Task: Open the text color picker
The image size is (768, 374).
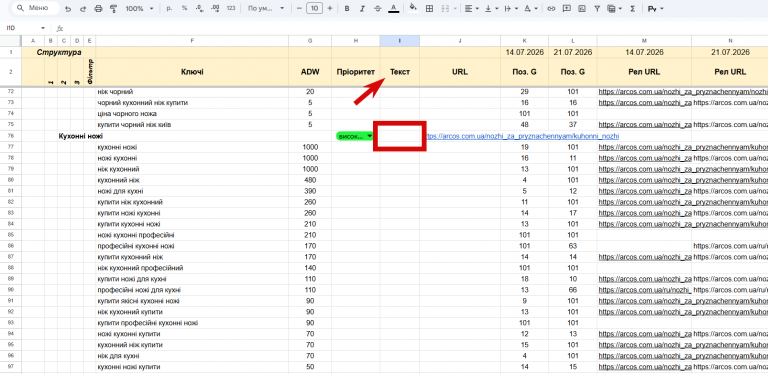Action: 393,8
